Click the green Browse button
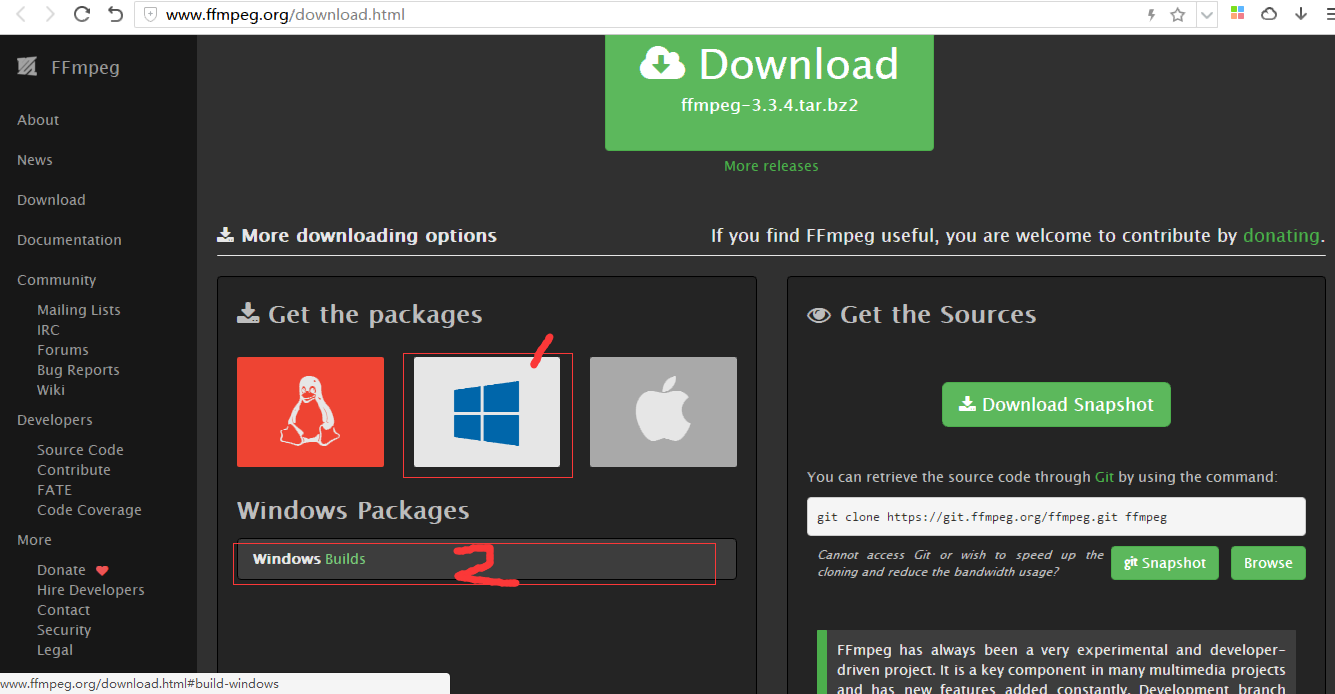The height and width of the screenshot is (694, 1335). [x=1268, y=563]
